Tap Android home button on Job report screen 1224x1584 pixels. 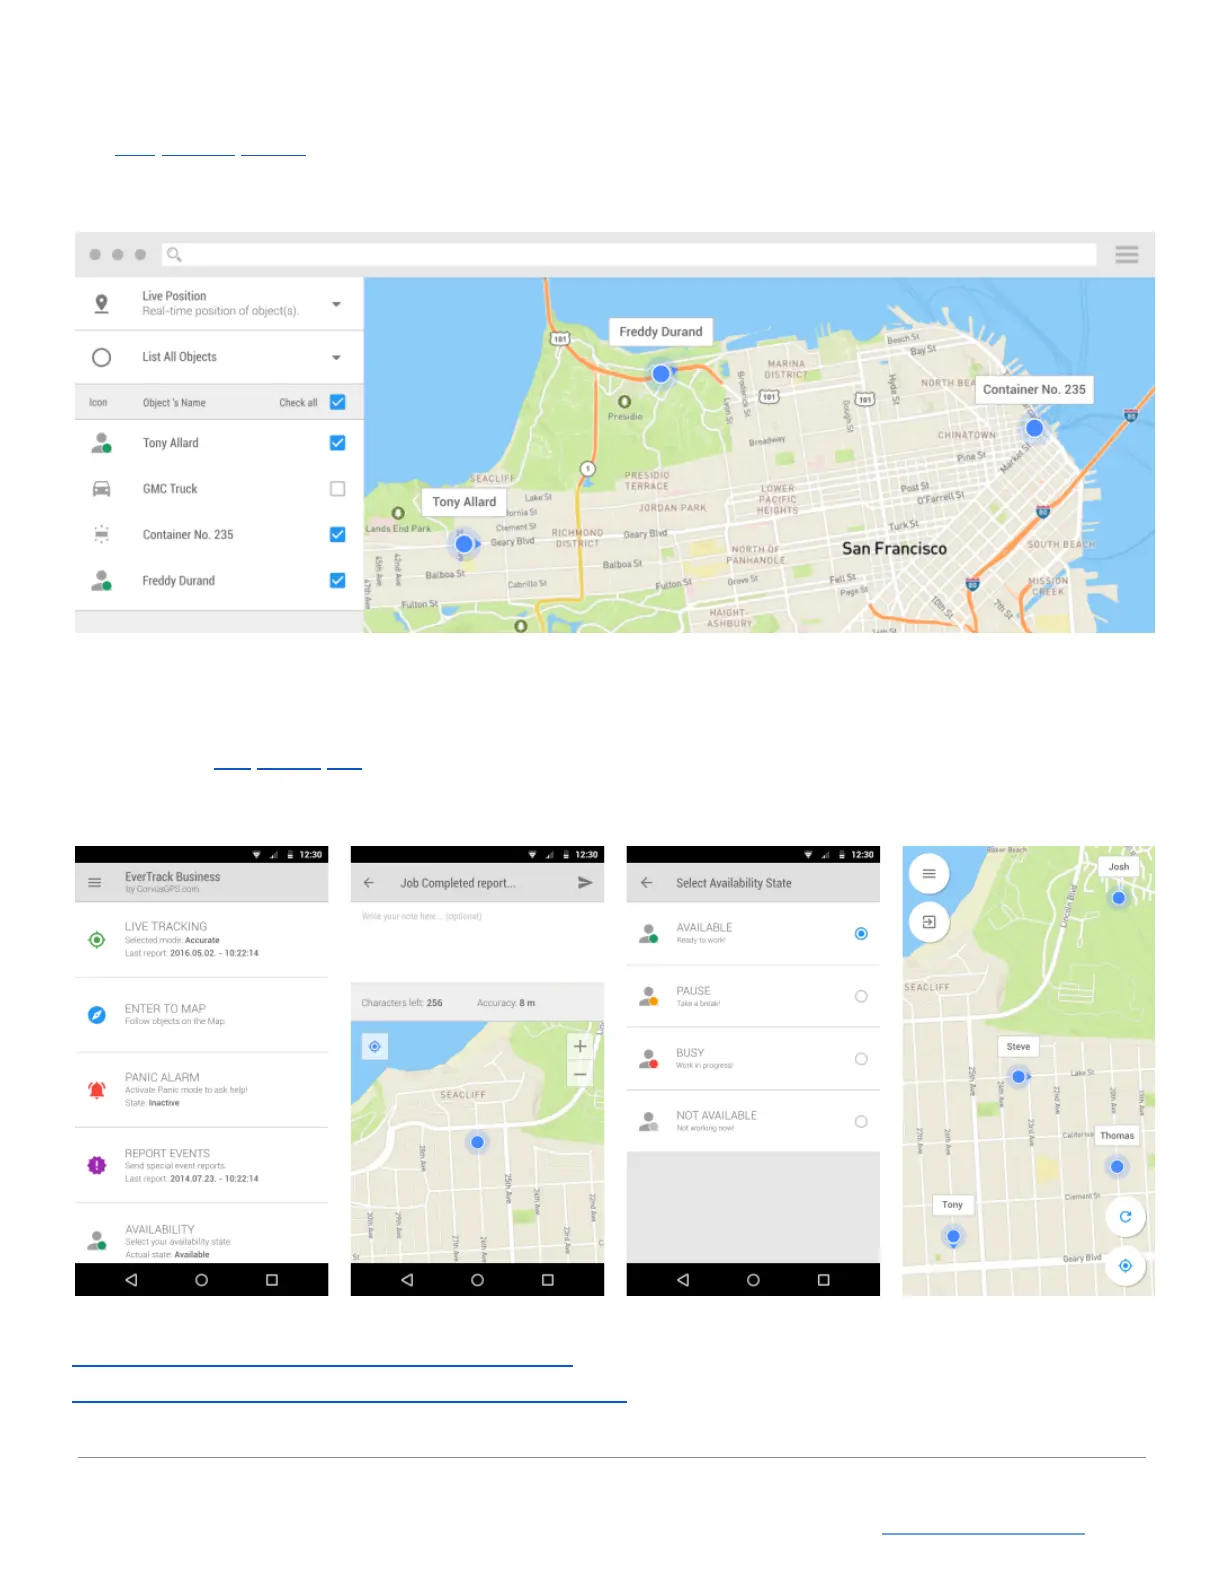477,1280
